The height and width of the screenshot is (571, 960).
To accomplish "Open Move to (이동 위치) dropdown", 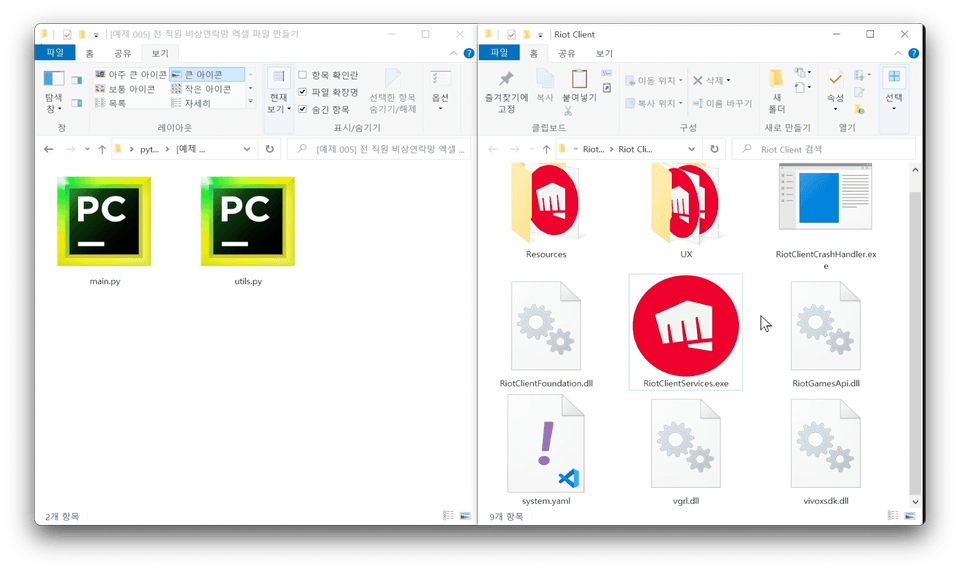I will click(654, 80).
